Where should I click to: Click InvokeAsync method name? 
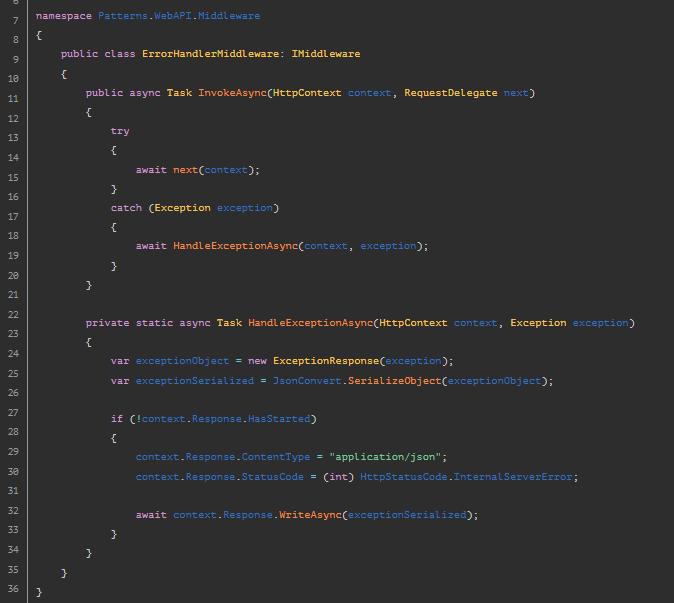coord(232,93)
